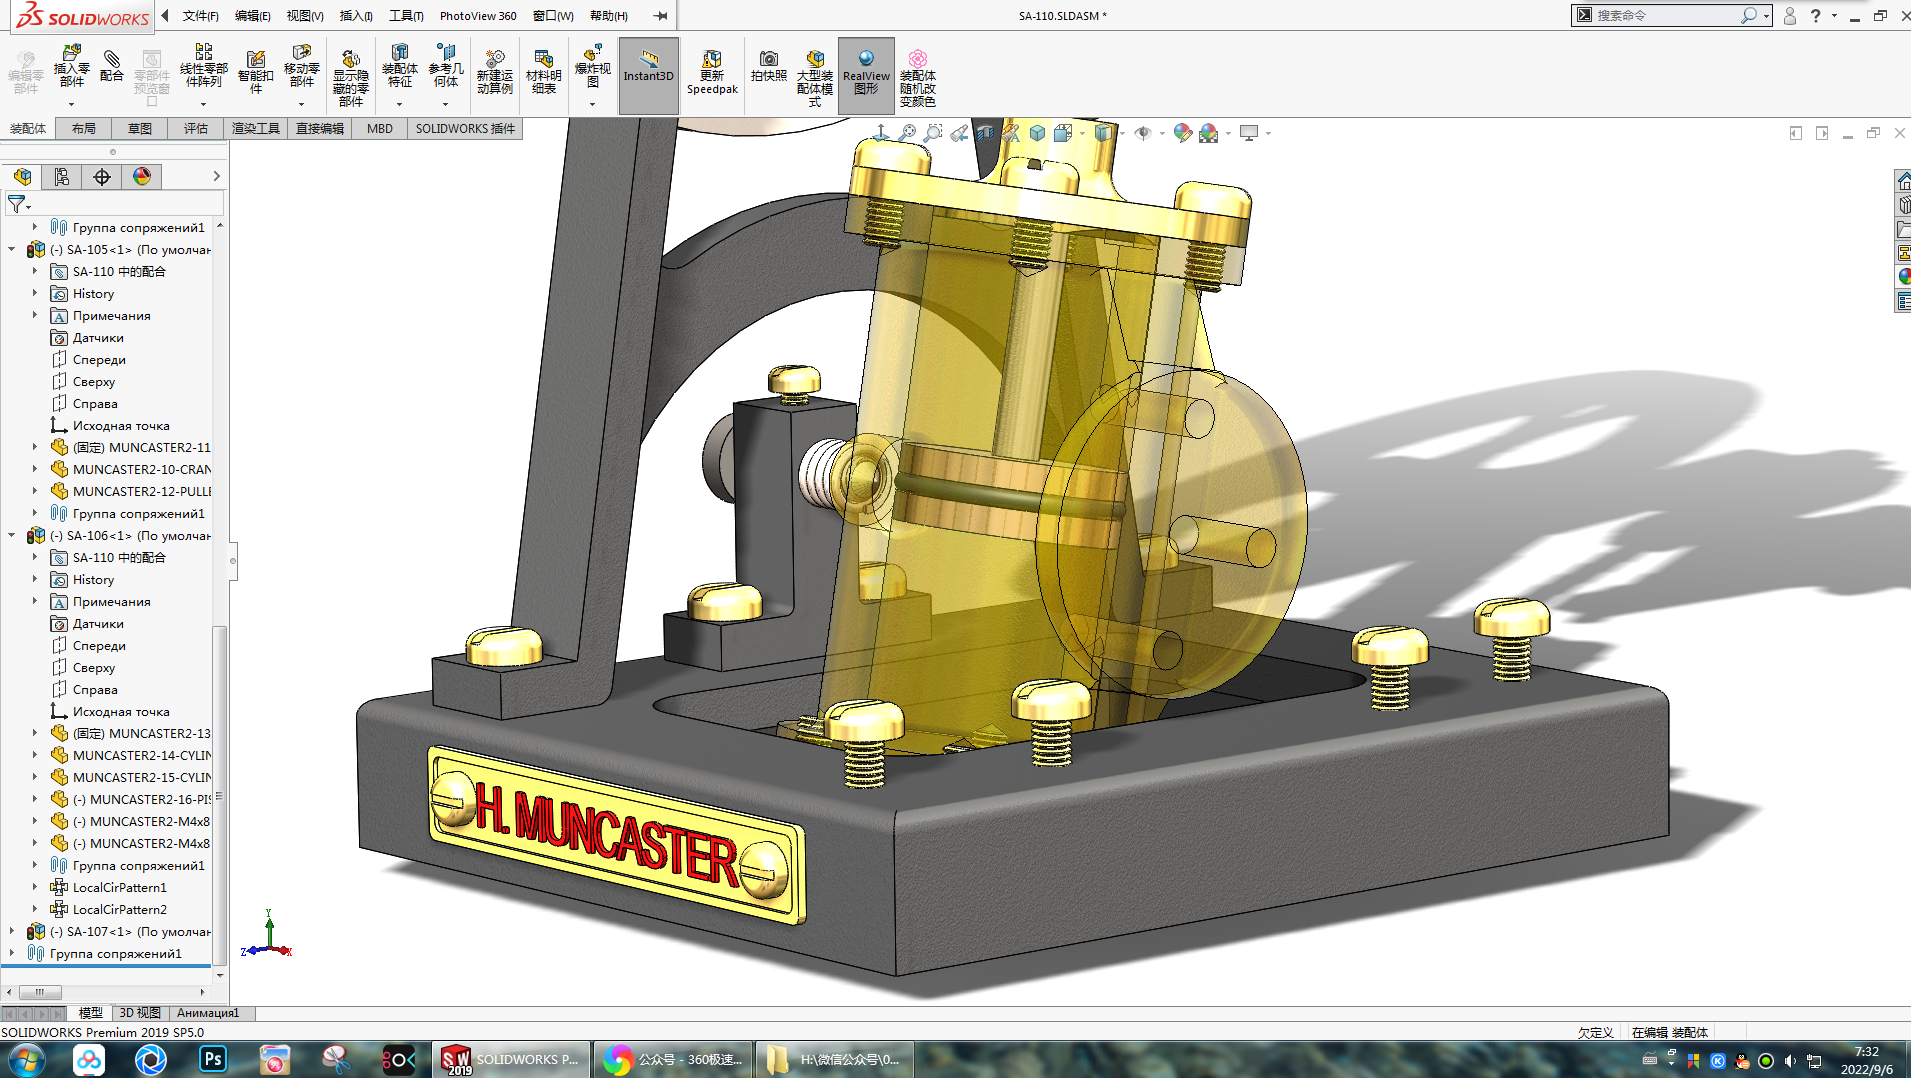Click Edit Appearance color ball icon
The image size is (1911, 1078).
pyautogui.click(x=1183, y=133)
